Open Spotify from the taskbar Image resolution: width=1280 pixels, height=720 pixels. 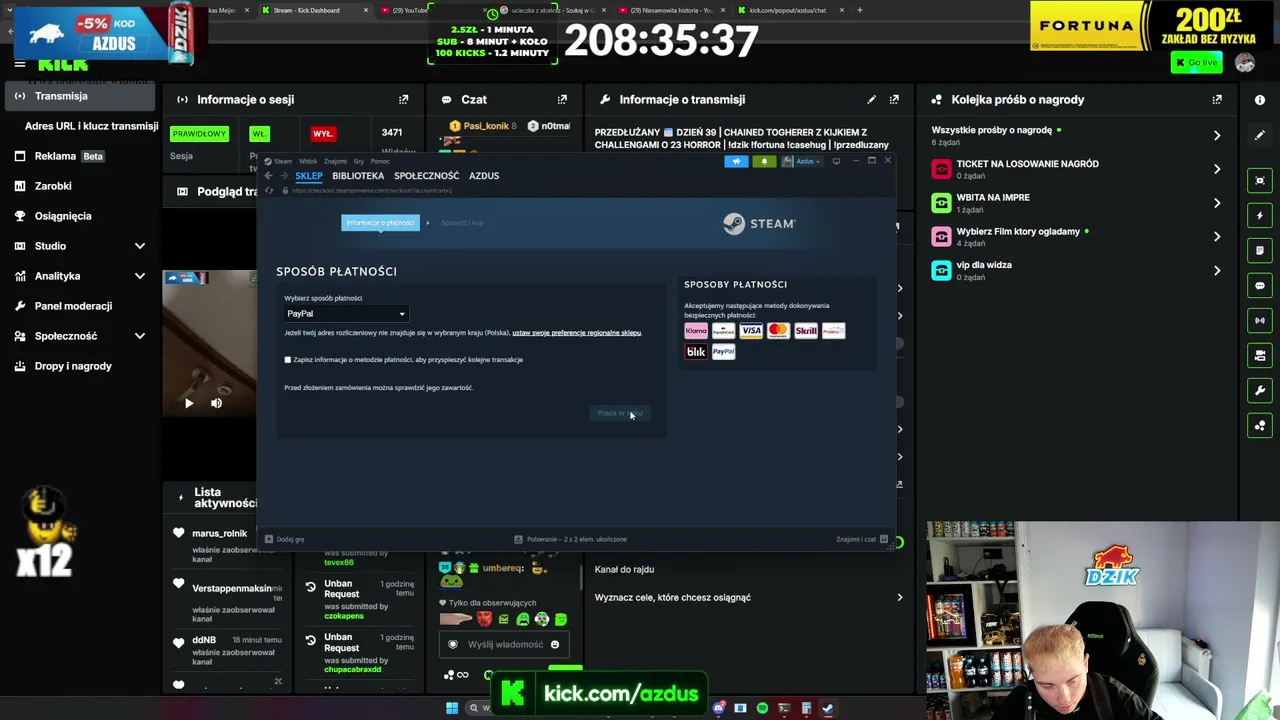pyautogui.click(x=762, y=709)
